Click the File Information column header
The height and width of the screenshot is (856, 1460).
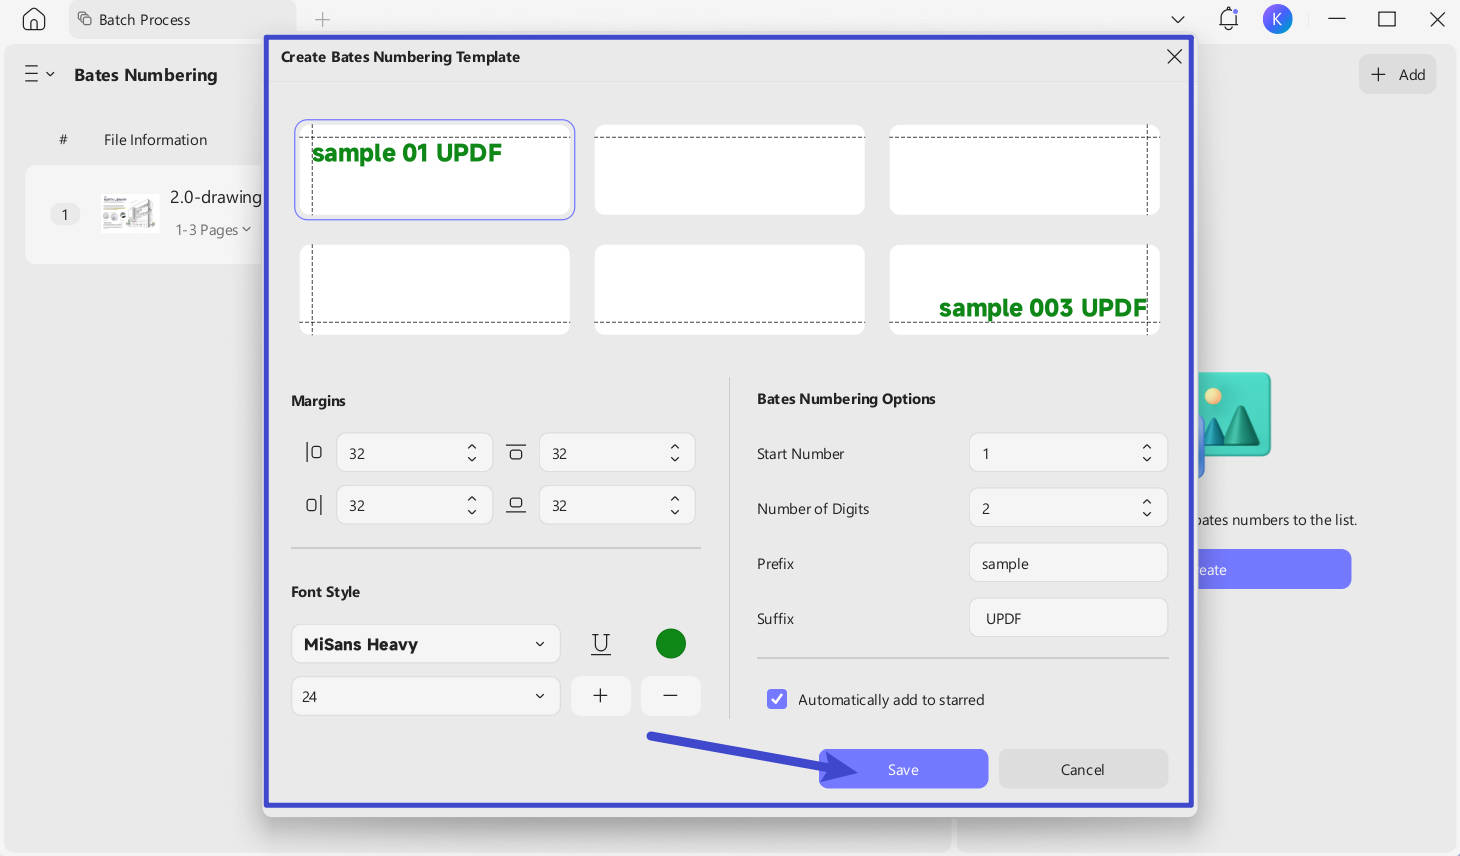click(155, 140)
